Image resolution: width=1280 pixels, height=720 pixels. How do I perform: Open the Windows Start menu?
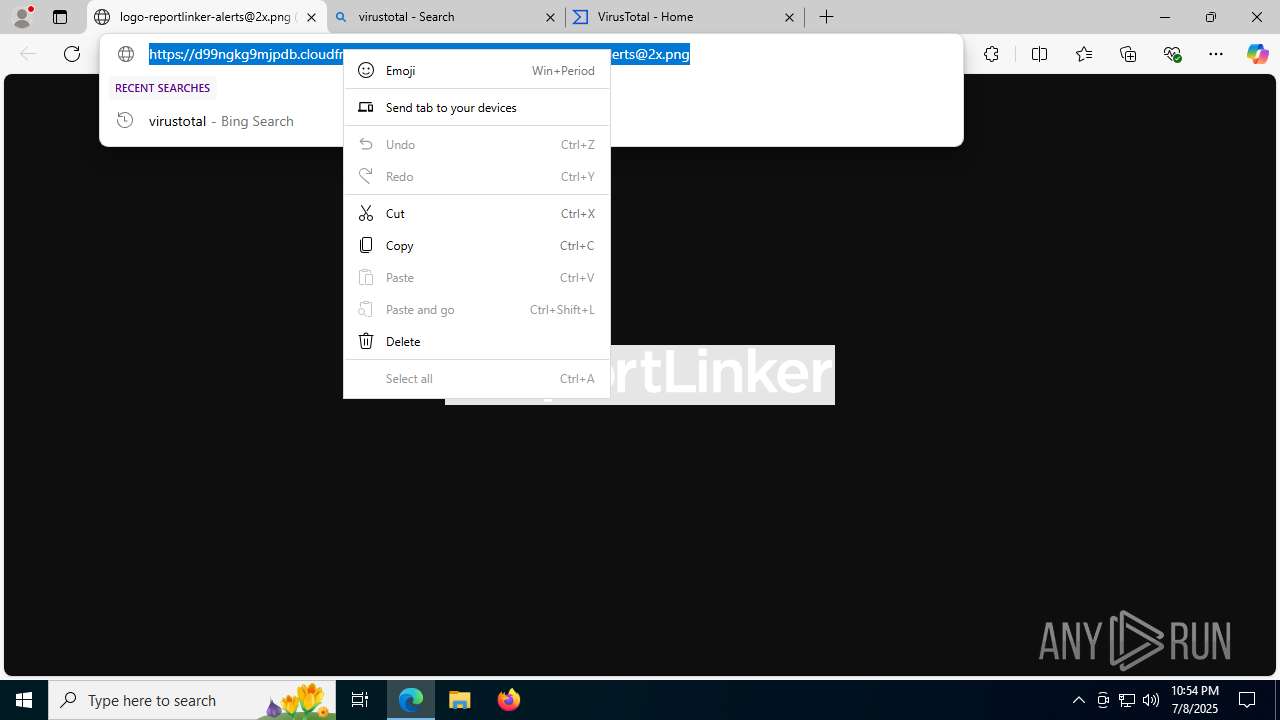coord(24,700)
